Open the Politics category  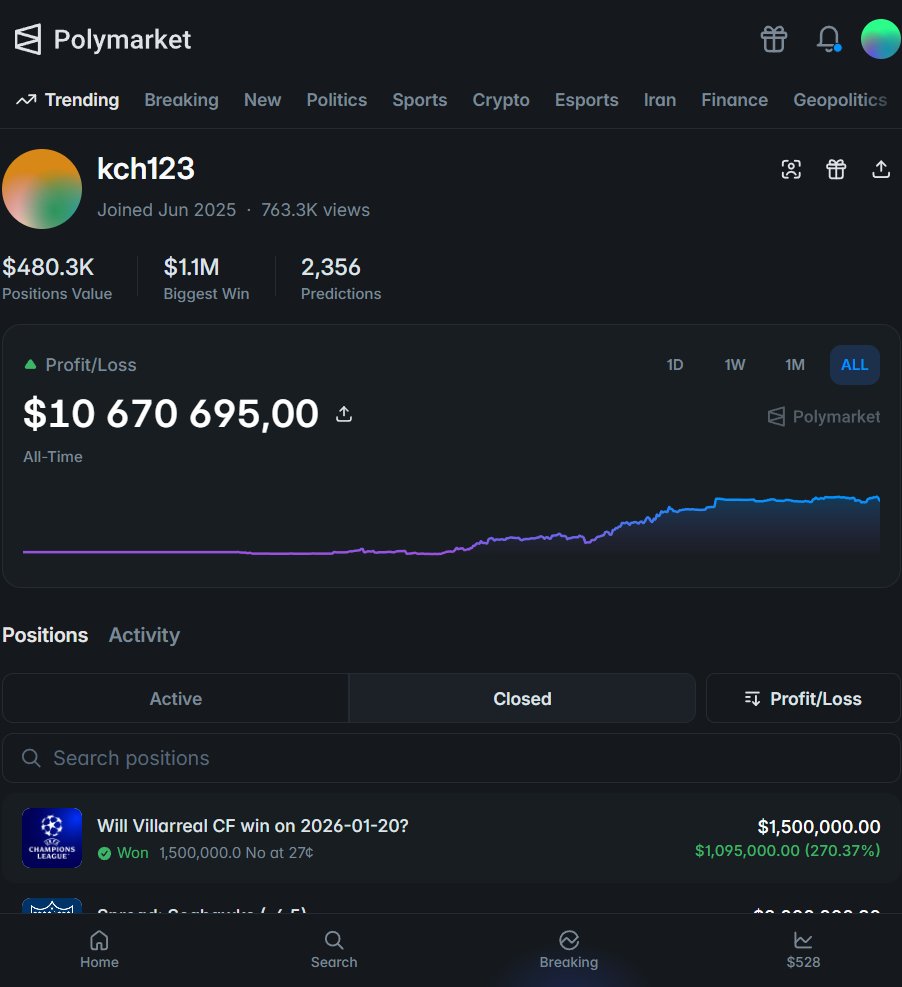337,100
